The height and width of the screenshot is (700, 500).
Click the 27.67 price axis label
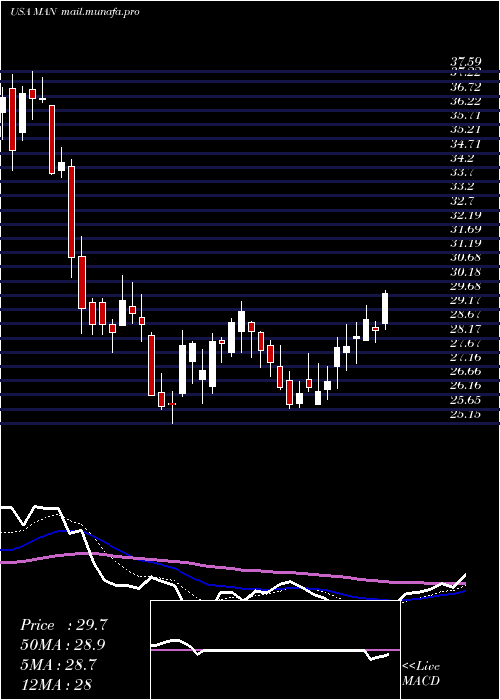(x=466, y=343)
